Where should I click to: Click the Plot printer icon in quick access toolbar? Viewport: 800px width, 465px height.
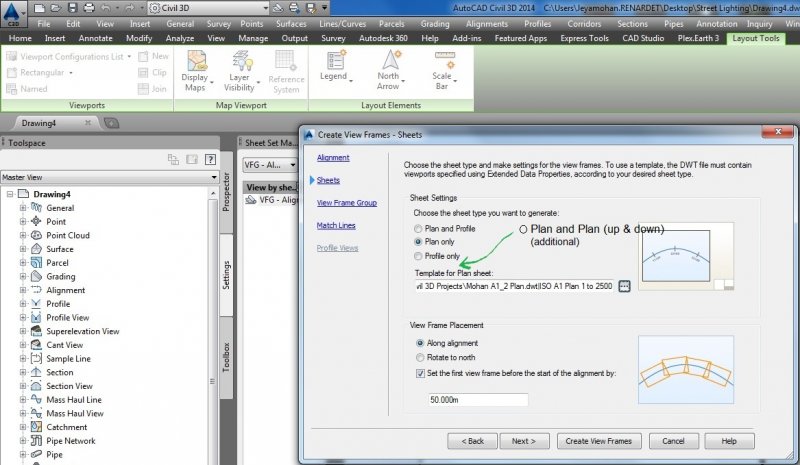(x=89, y=8)
